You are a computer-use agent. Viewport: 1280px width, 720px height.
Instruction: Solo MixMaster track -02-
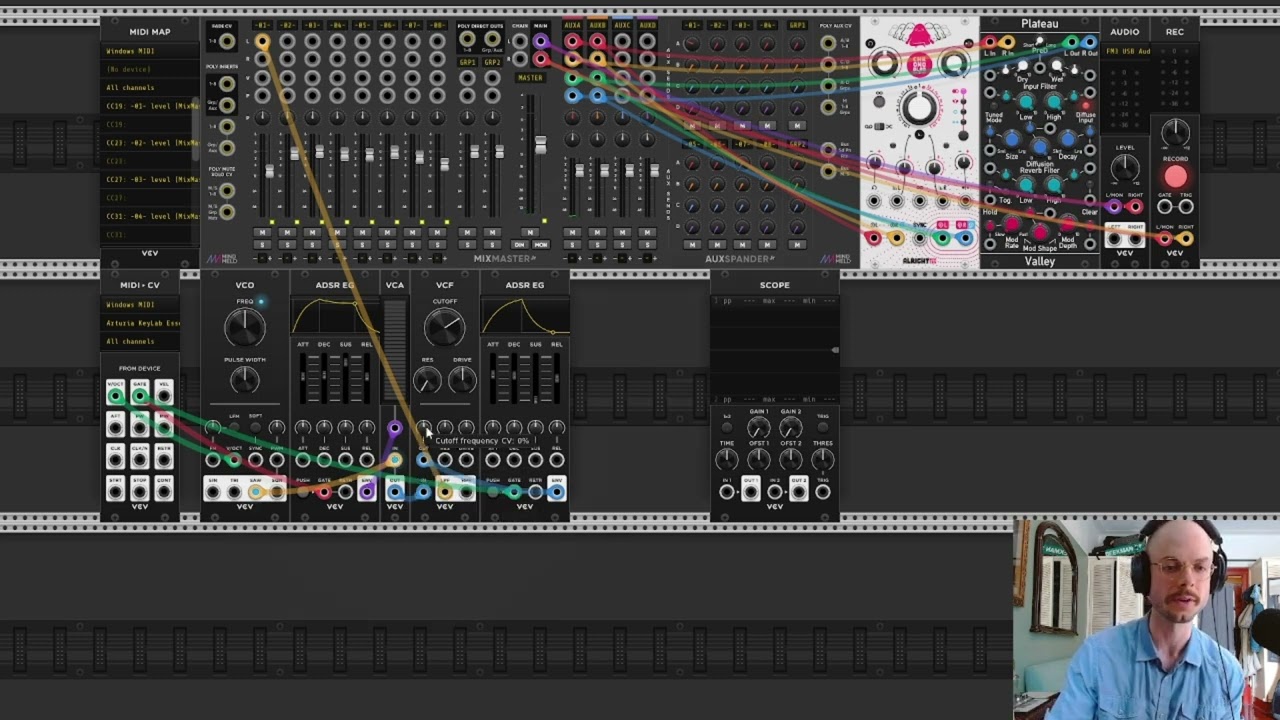[287, 245]
